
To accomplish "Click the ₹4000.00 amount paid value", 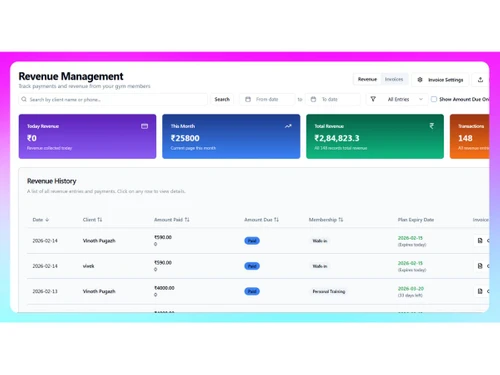I will coord(164,288).
